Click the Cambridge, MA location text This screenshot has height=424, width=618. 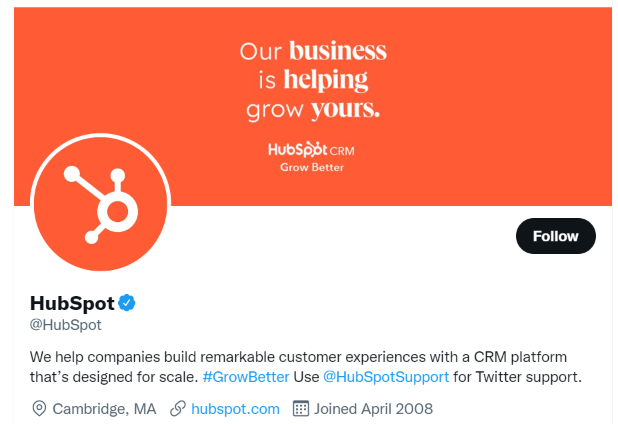click(104, 408)
